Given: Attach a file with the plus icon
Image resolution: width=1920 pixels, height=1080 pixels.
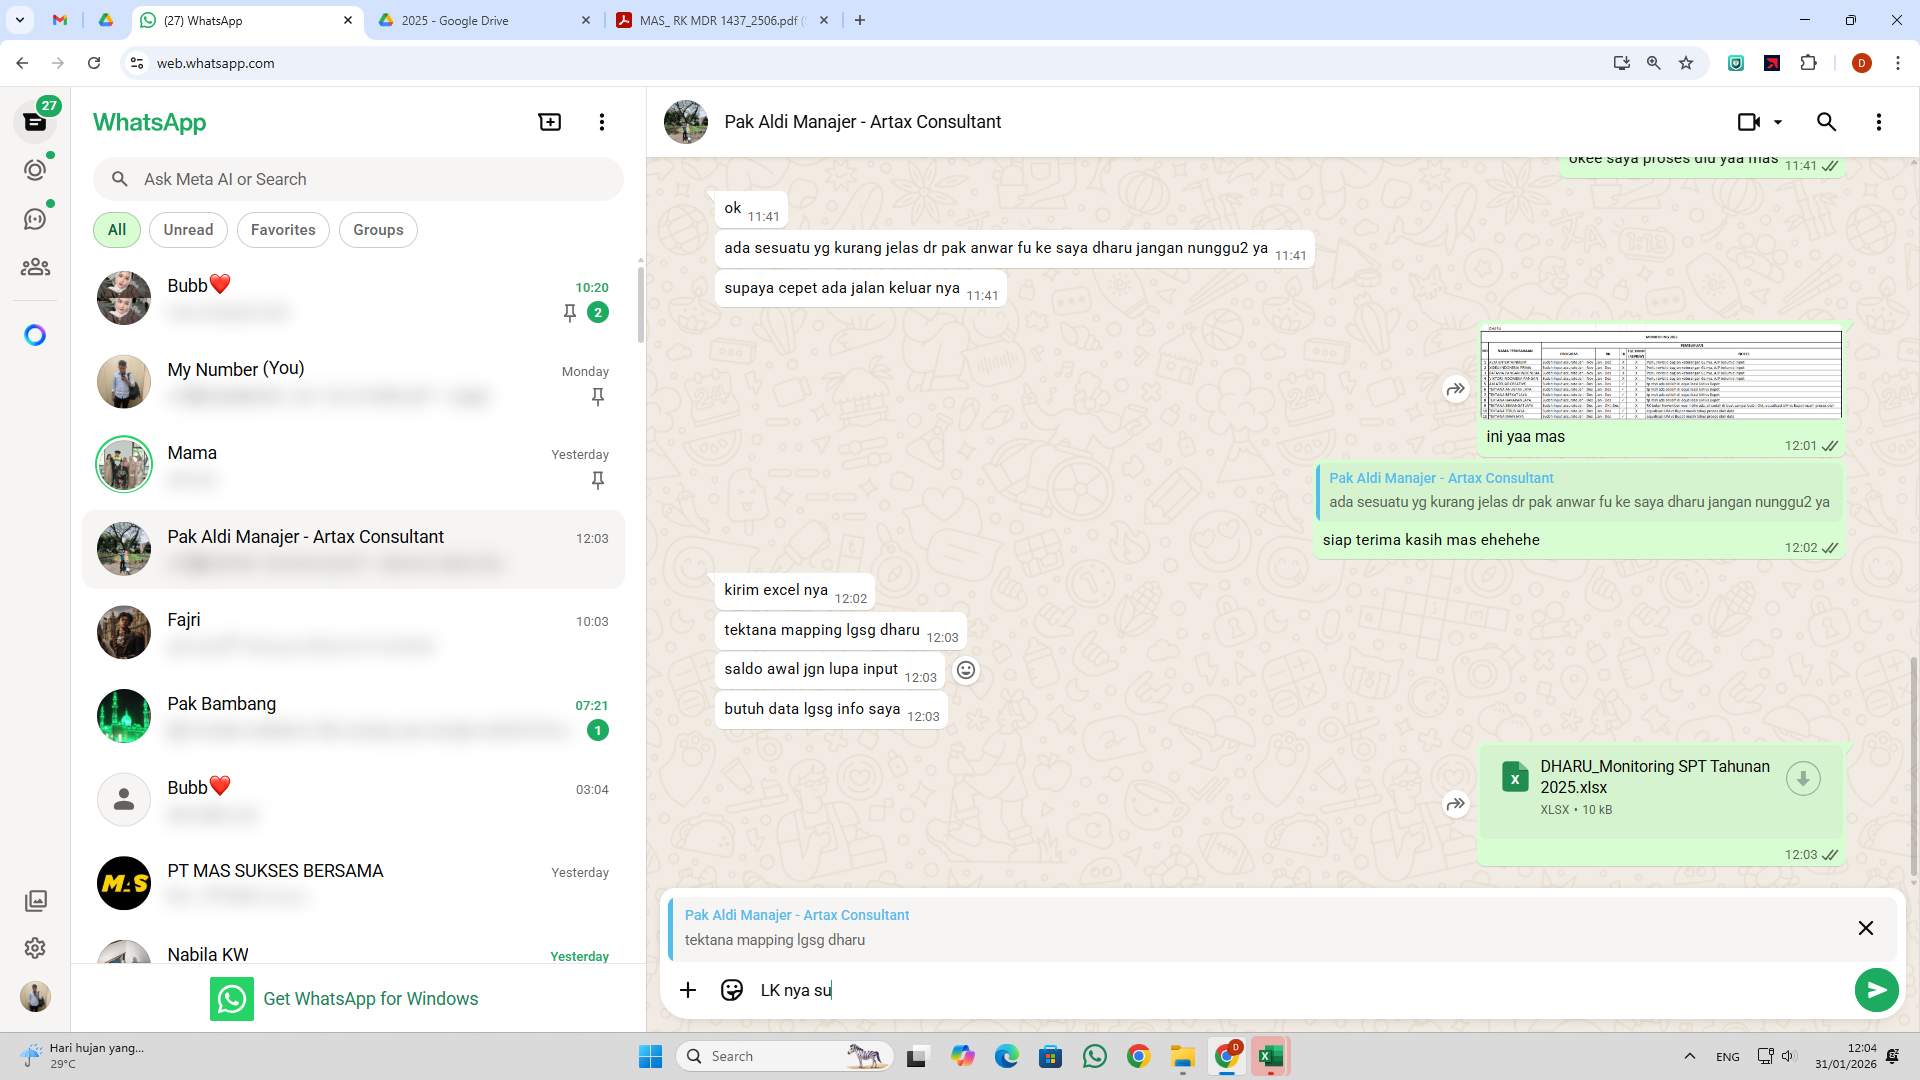Looking at the screenshot, I should [688, 990].
